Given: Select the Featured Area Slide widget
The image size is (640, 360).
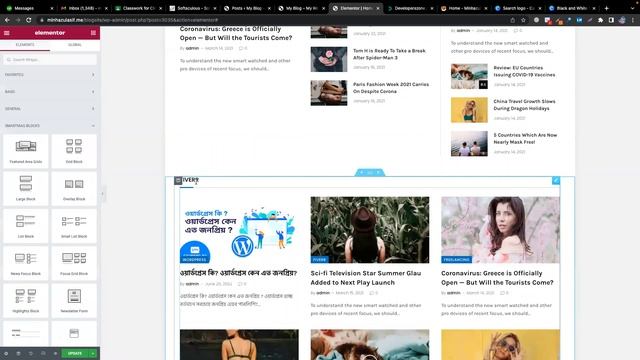Looking at the screenshot, I should click(x=26, y=151).
